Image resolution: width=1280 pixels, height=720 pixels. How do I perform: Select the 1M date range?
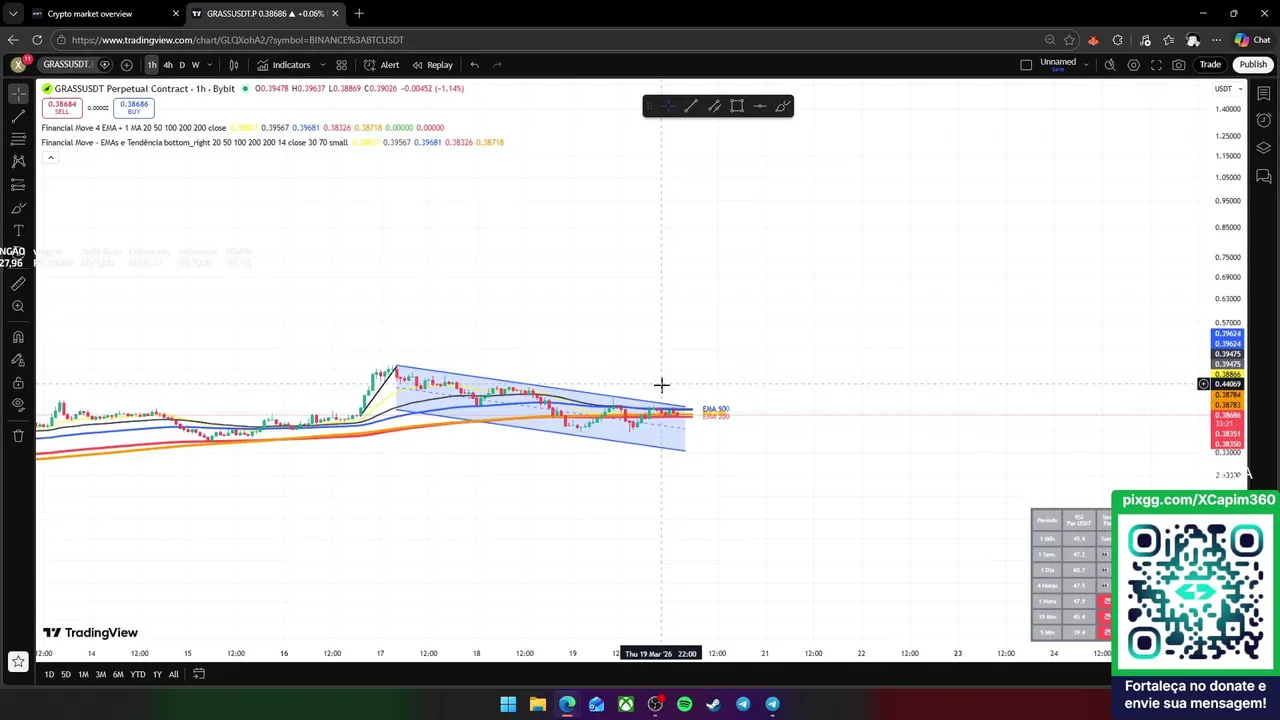pyautogui.click(x=83, y=674)
